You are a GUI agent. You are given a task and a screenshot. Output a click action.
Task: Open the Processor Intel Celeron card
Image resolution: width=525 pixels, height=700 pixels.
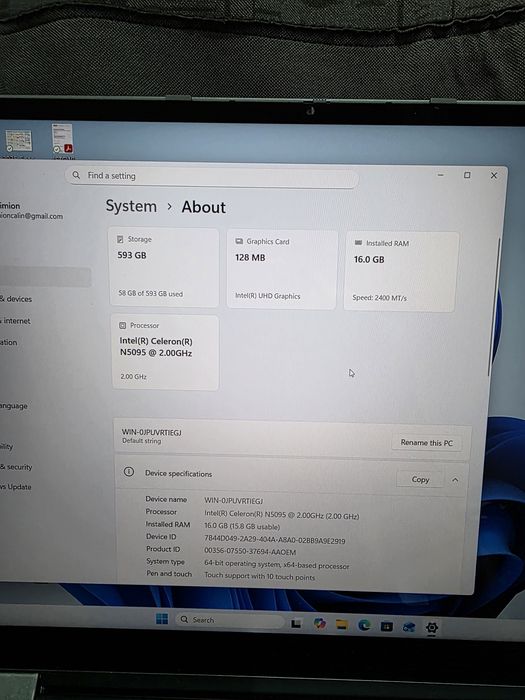click(x=165, y=352)
